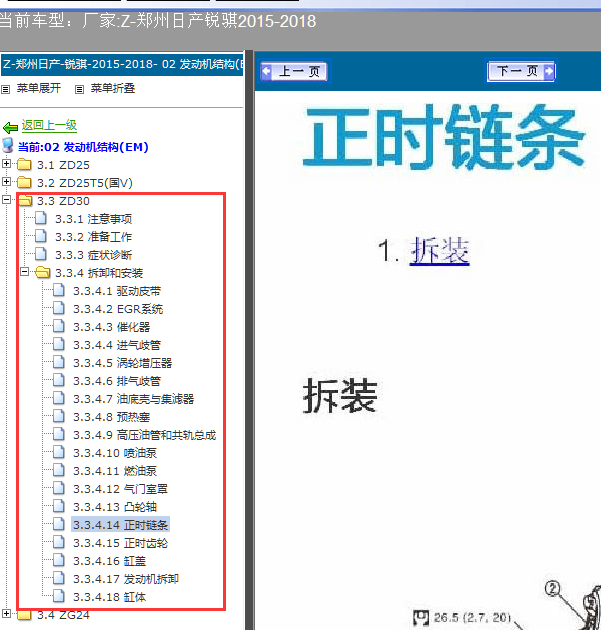Click document icon beside 3.3.4.14 正时链条
The width and height of the screenshot is (601, 630).
click(x=59, y=524)
